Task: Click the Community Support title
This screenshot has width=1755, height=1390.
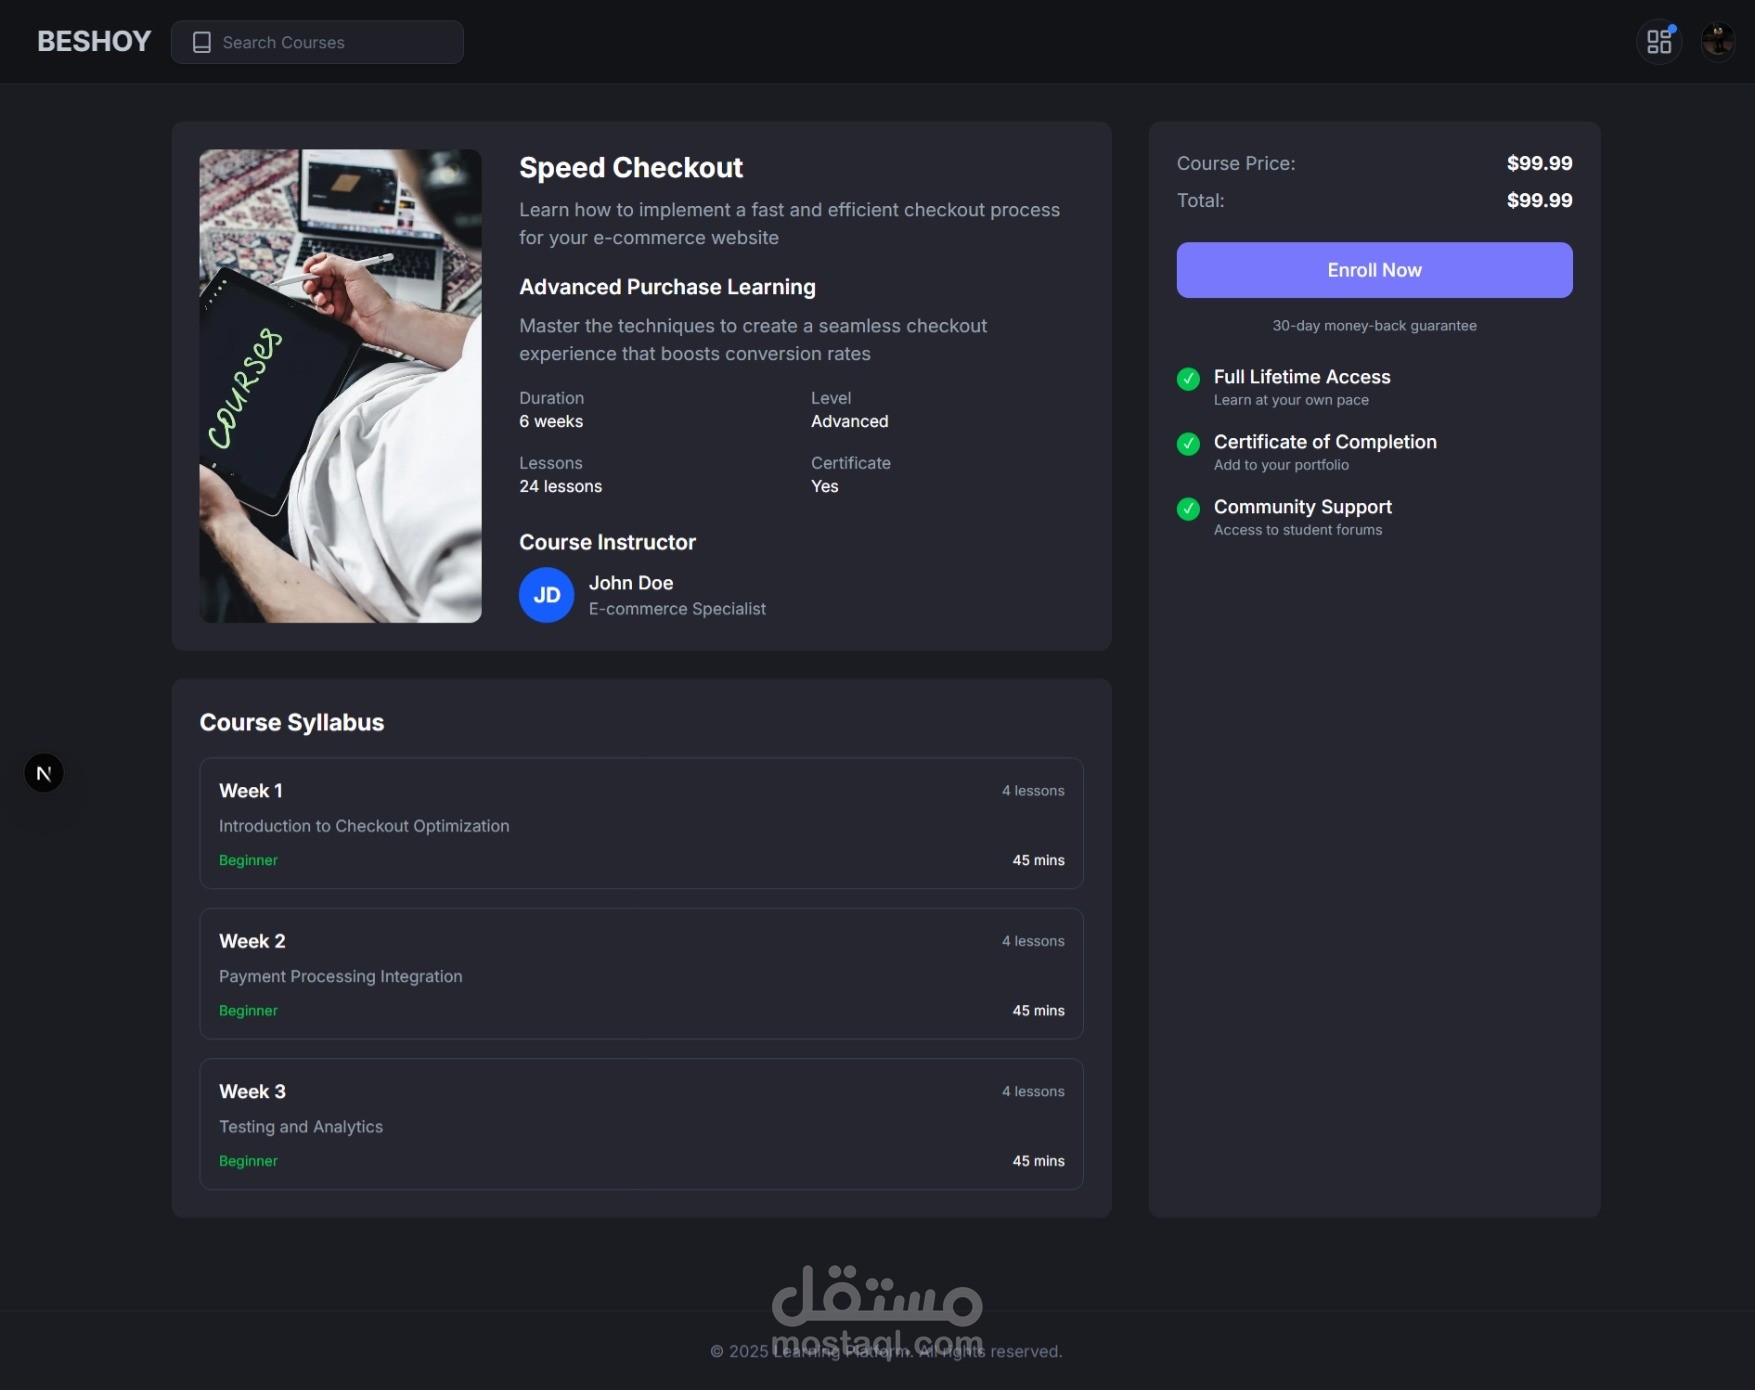Action: pyautogui.click(x=1302, y=507)
